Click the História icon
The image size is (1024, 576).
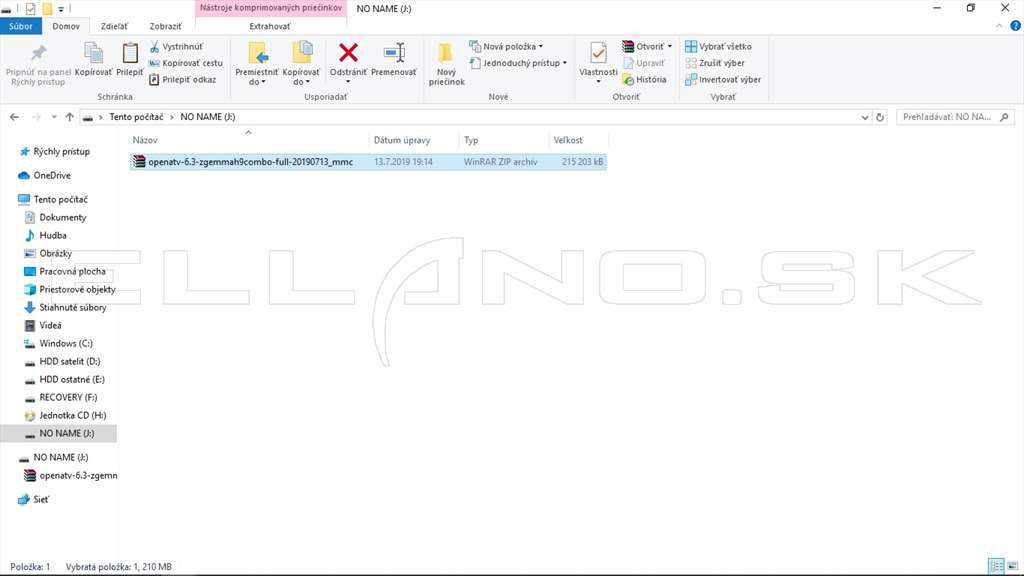click(628, 80)
